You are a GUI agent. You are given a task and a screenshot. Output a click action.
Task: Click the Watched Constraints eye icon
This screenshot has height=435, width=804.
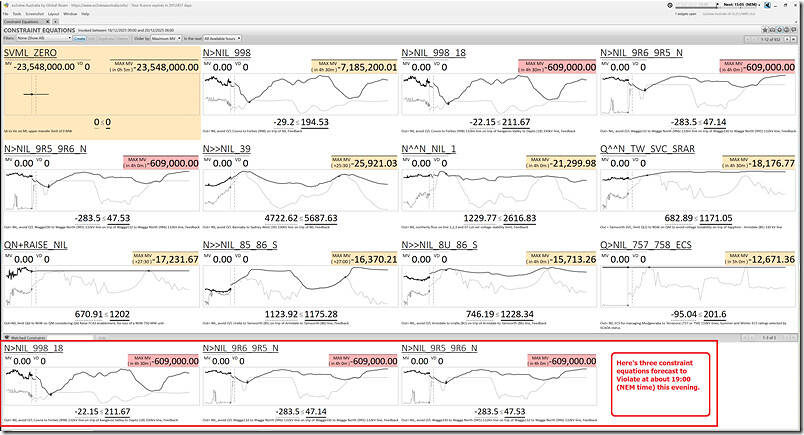(x=7, y=338)
